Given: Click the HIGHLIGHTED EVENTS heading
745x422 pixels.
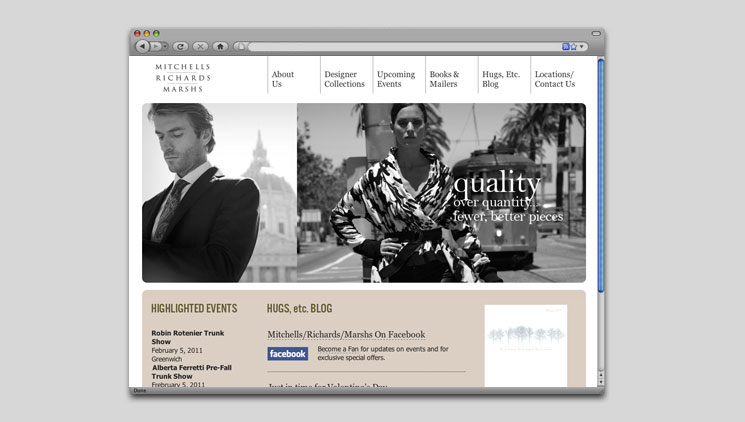Looking at the screenshot, I should point(194,308).
